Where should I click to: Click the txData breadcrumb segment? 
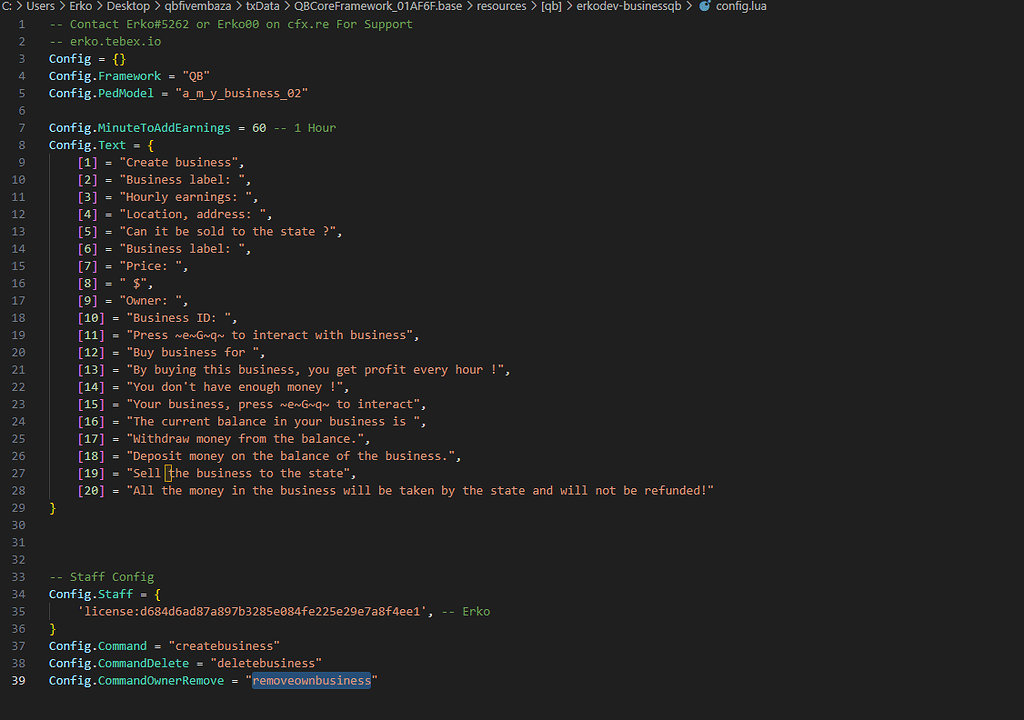(263, 6)
